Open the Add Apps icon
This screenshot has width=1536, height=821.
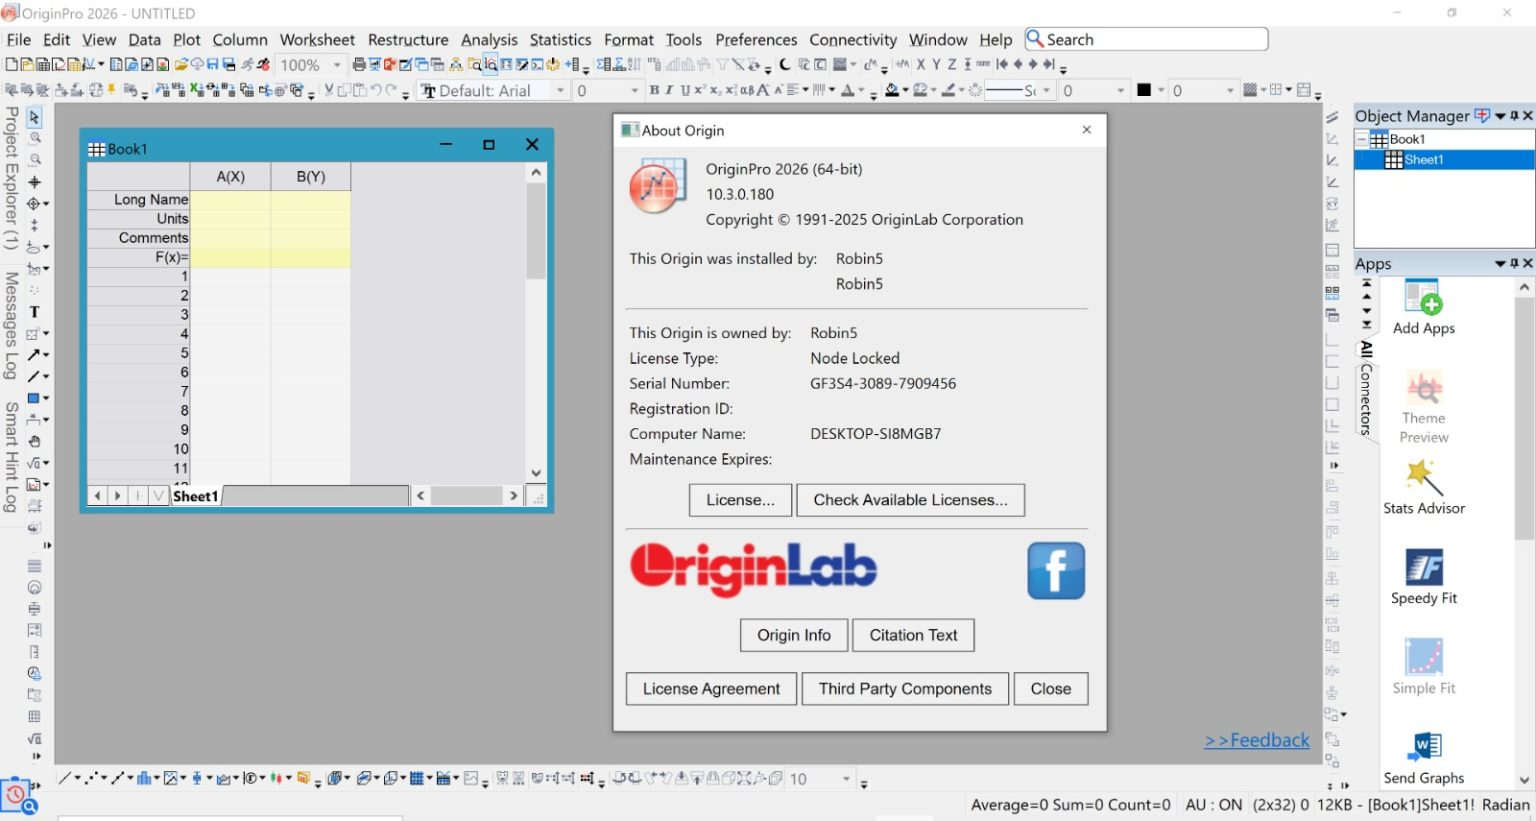point(1424,308)
